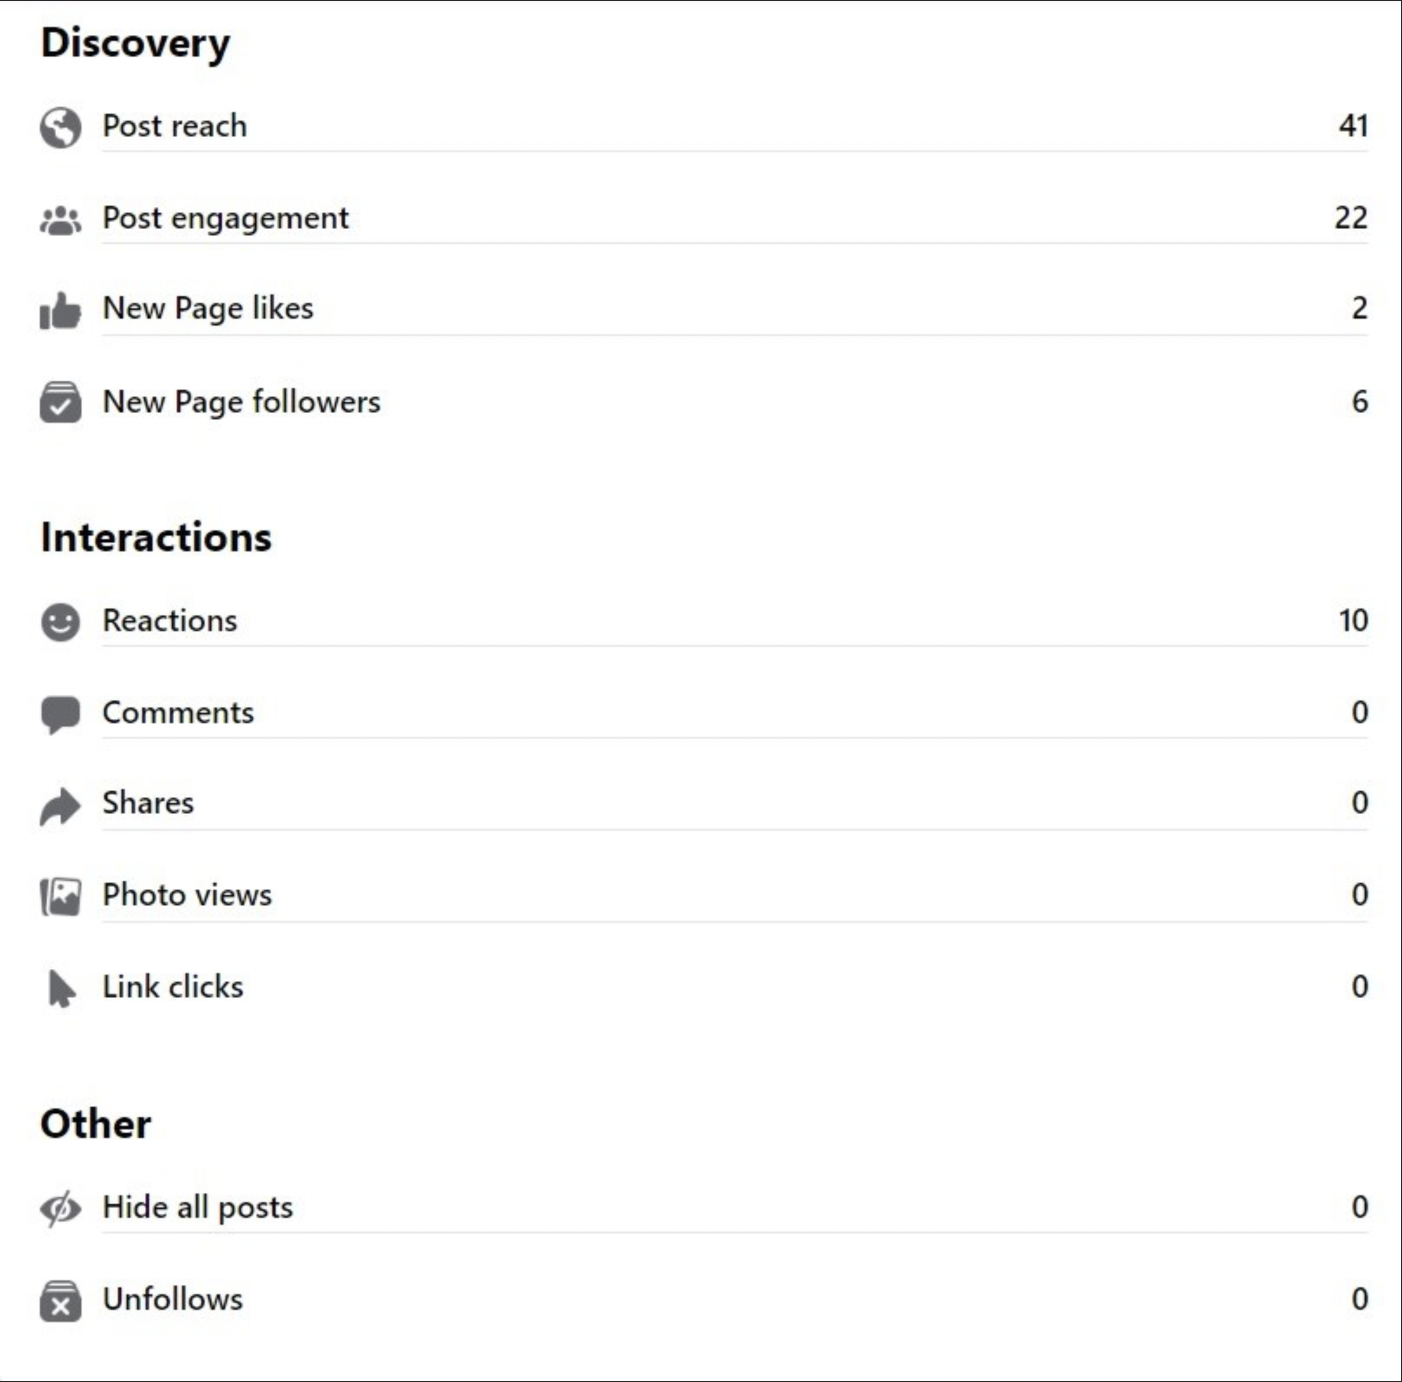Click the New Page followers text
Image resolution: width=1402 pixels, height=1382 pixels.
(242, 402)
